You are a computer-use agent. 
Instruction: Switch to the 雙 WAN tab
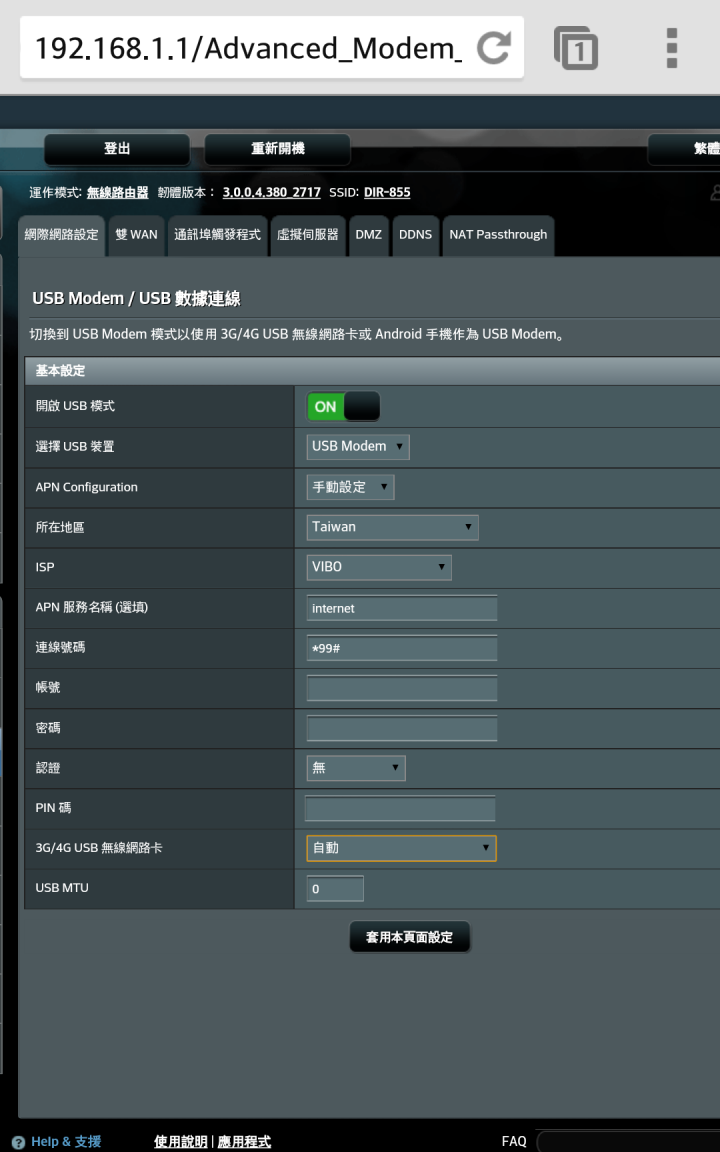pos(136,235)
